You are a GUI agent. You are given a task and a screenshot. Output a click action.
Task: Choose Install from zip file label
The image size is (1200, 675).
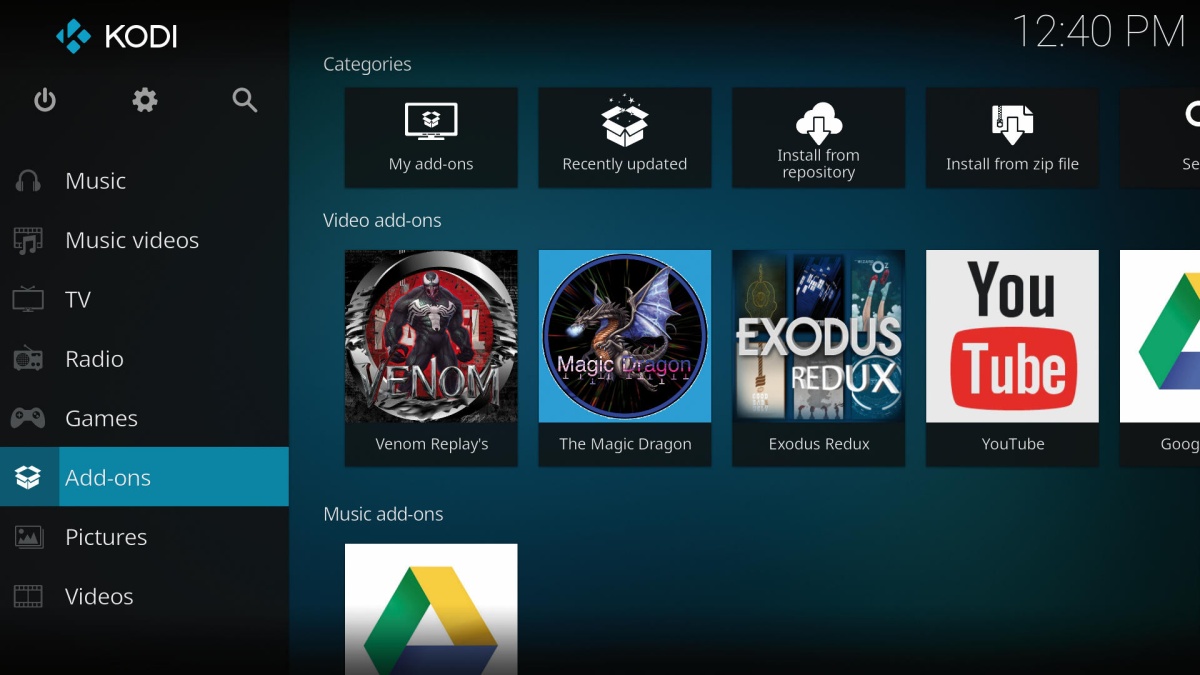click(1013, 164)
